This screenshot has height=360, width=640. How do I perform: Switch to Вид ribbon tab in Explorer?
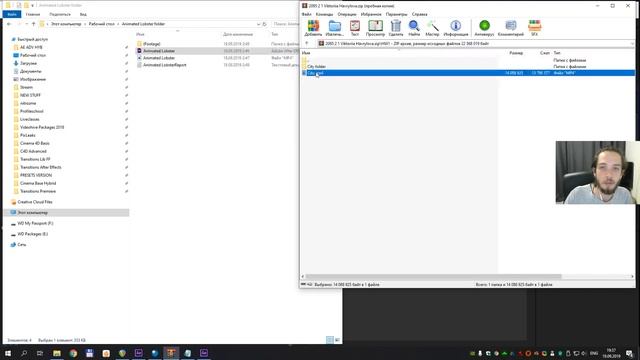point(83,14)
